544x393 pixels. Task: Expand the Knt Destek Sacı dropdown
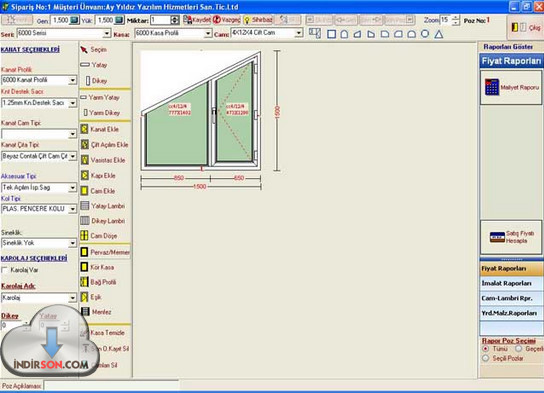click(x=73, y=103)
